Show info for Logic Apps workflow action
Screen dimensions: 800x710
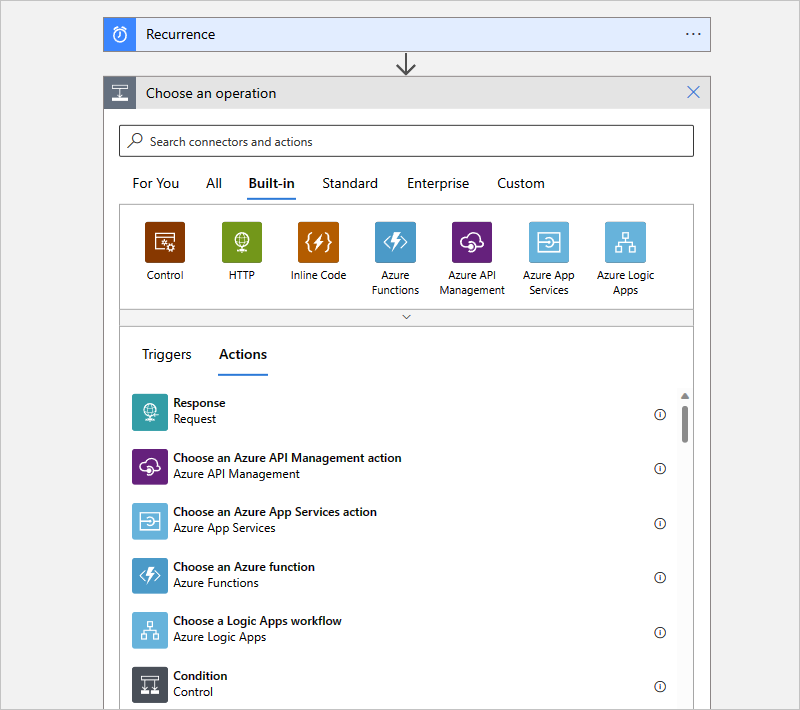pos(660,633)
